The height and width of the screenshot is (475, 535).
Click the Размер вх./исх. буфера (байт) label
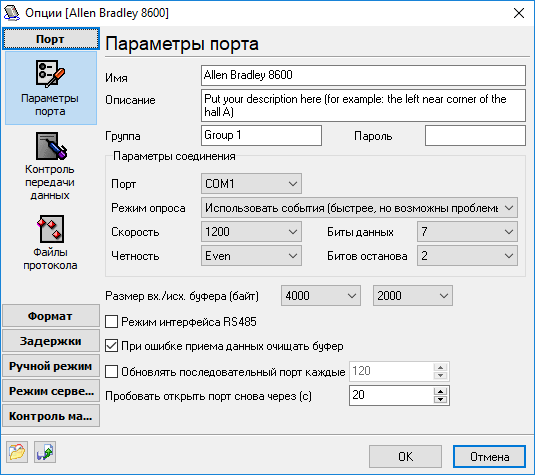coord(182,296)
